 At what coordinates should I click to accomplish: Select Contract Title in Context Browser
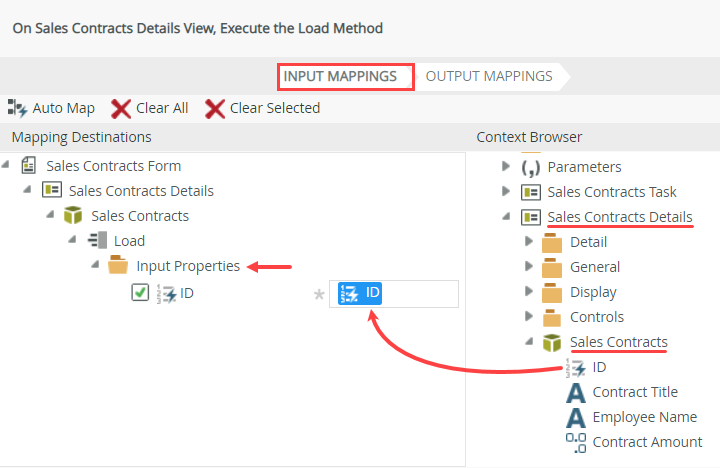point(634,392)
